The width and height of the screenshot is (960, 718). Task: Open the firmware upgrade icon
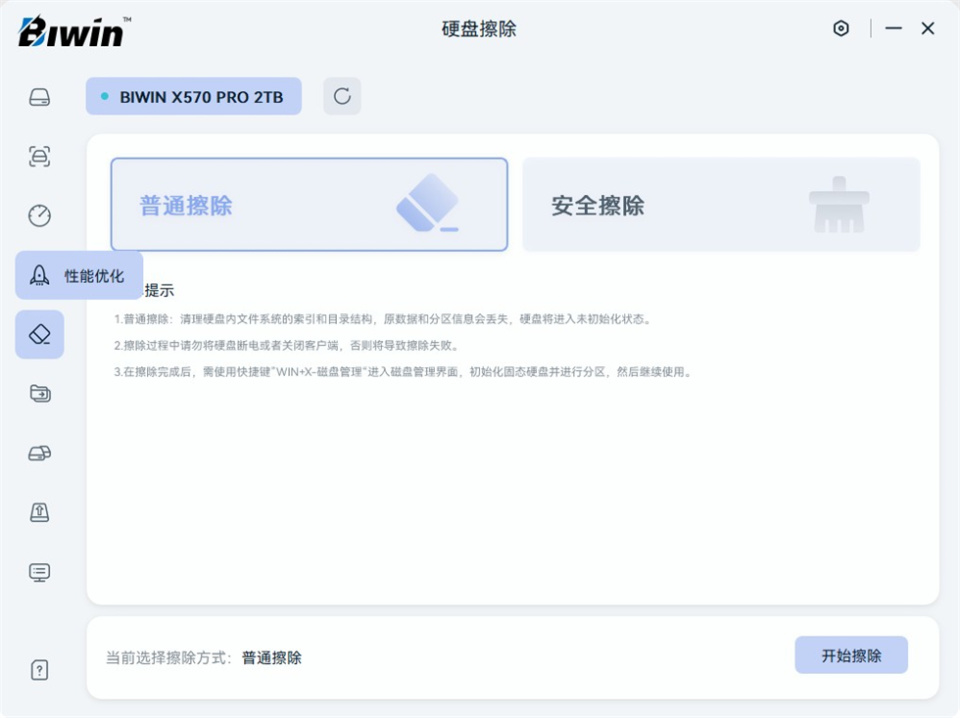click(x=40, y=512)
